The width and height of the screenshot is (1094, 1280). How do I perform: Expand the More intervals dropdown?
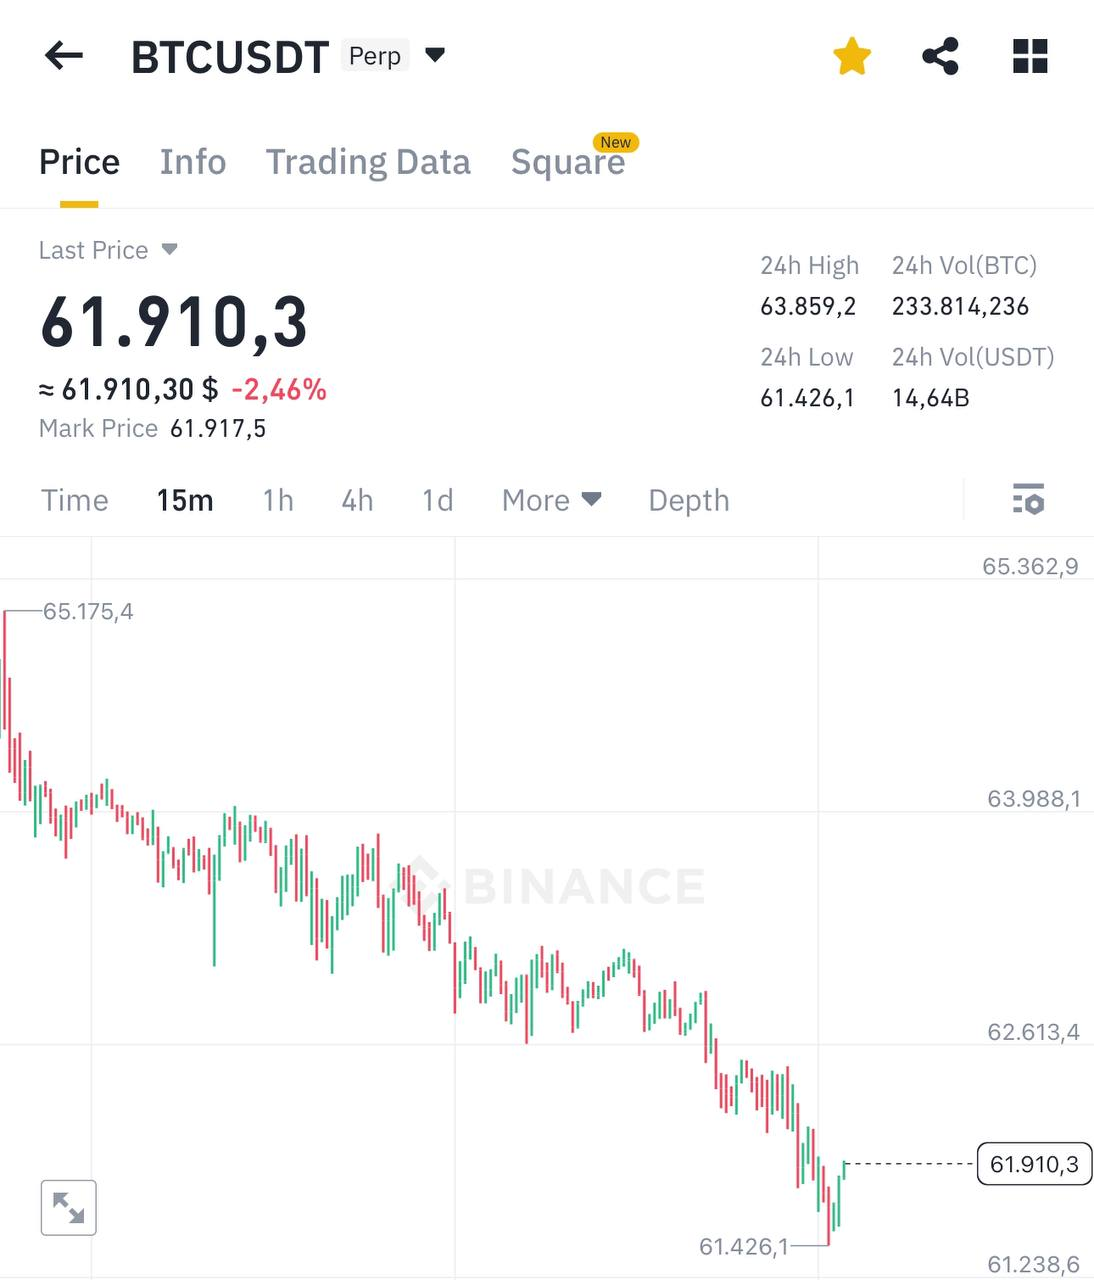click(551, 500)
